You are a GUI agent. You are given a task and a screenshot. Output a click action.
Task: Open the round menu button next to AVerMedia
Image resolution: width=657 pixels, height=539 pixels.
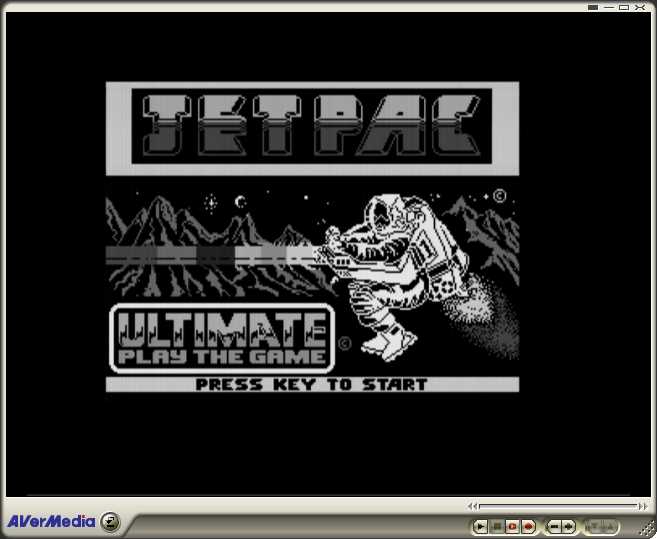point(111,522)
